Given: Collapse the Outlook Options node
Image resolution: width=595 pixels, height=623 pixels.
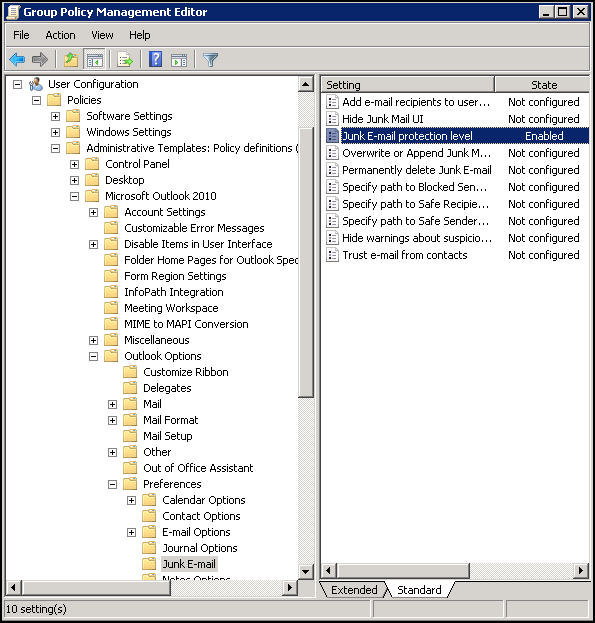Looking at the screenshot, I should click(x=93, y=356).
